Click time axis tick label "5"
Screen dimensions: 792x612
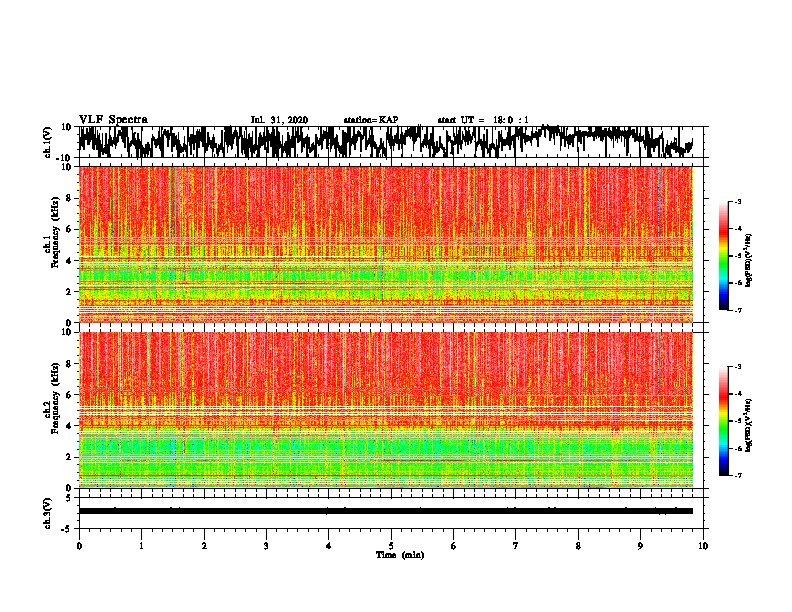tap(391, 546)
